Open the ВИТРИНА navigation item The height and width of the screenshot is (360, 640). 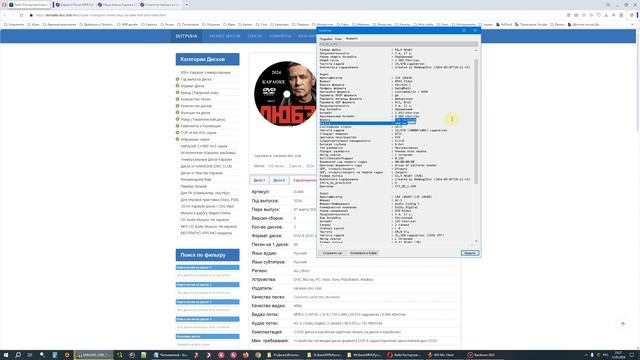click(186, 36)
